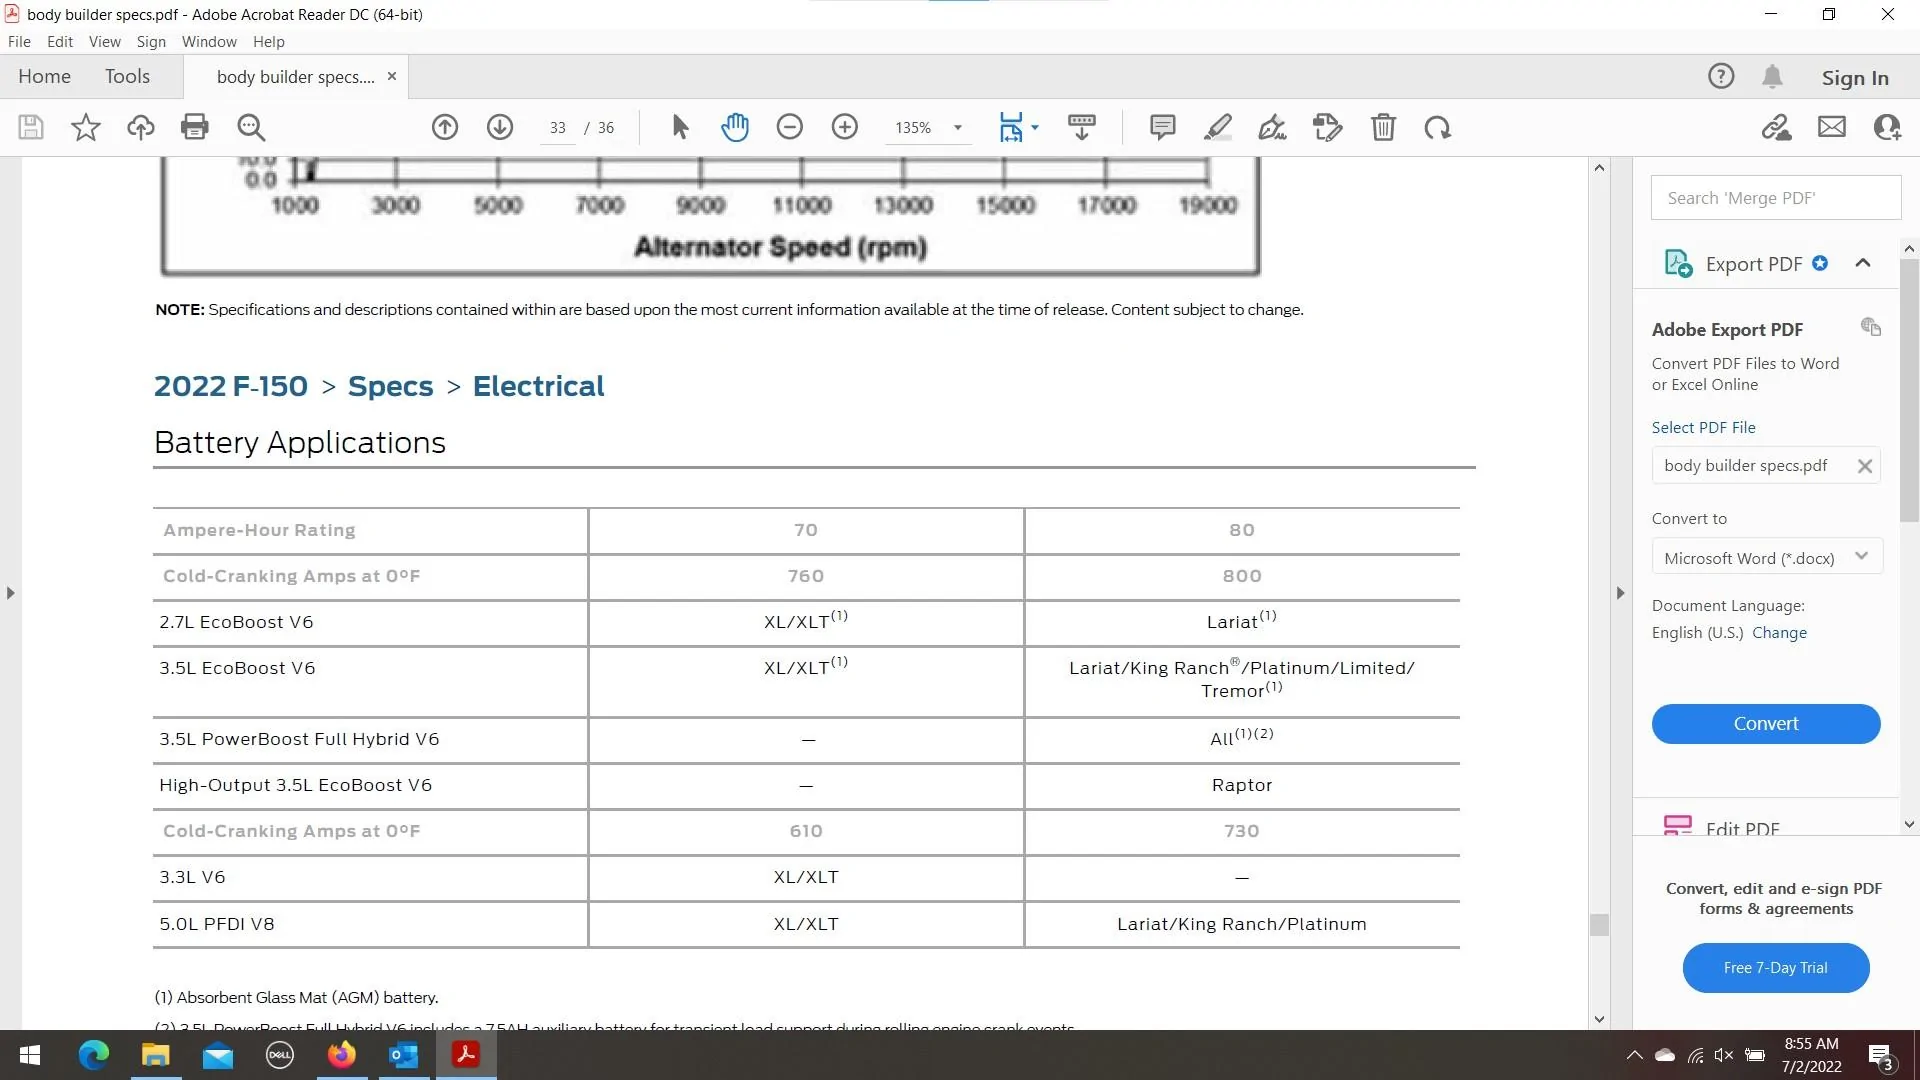Start the Free 7-Day Trial
This screenshot has width=1920, height=1080.
[x=1774, y=967]
